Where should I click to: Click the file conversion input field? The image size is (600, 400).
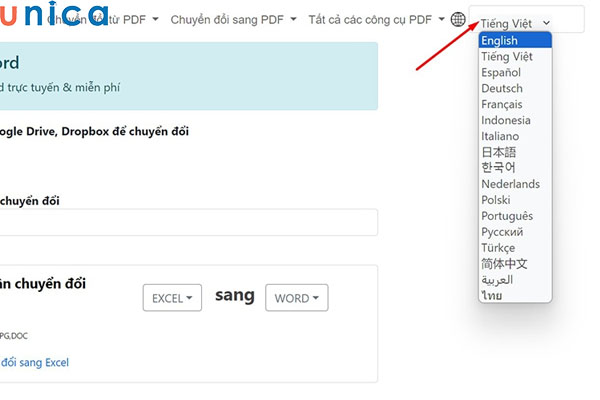coord(188,223)
